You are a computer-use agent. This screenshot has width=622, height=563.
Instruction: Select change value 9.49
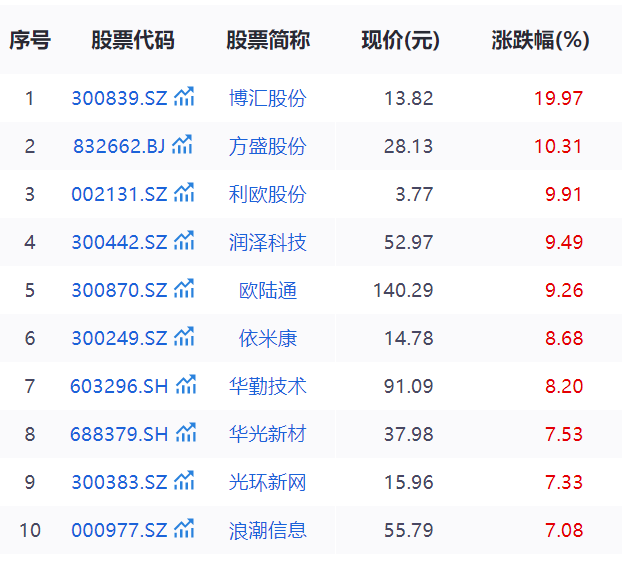point(564,242)
